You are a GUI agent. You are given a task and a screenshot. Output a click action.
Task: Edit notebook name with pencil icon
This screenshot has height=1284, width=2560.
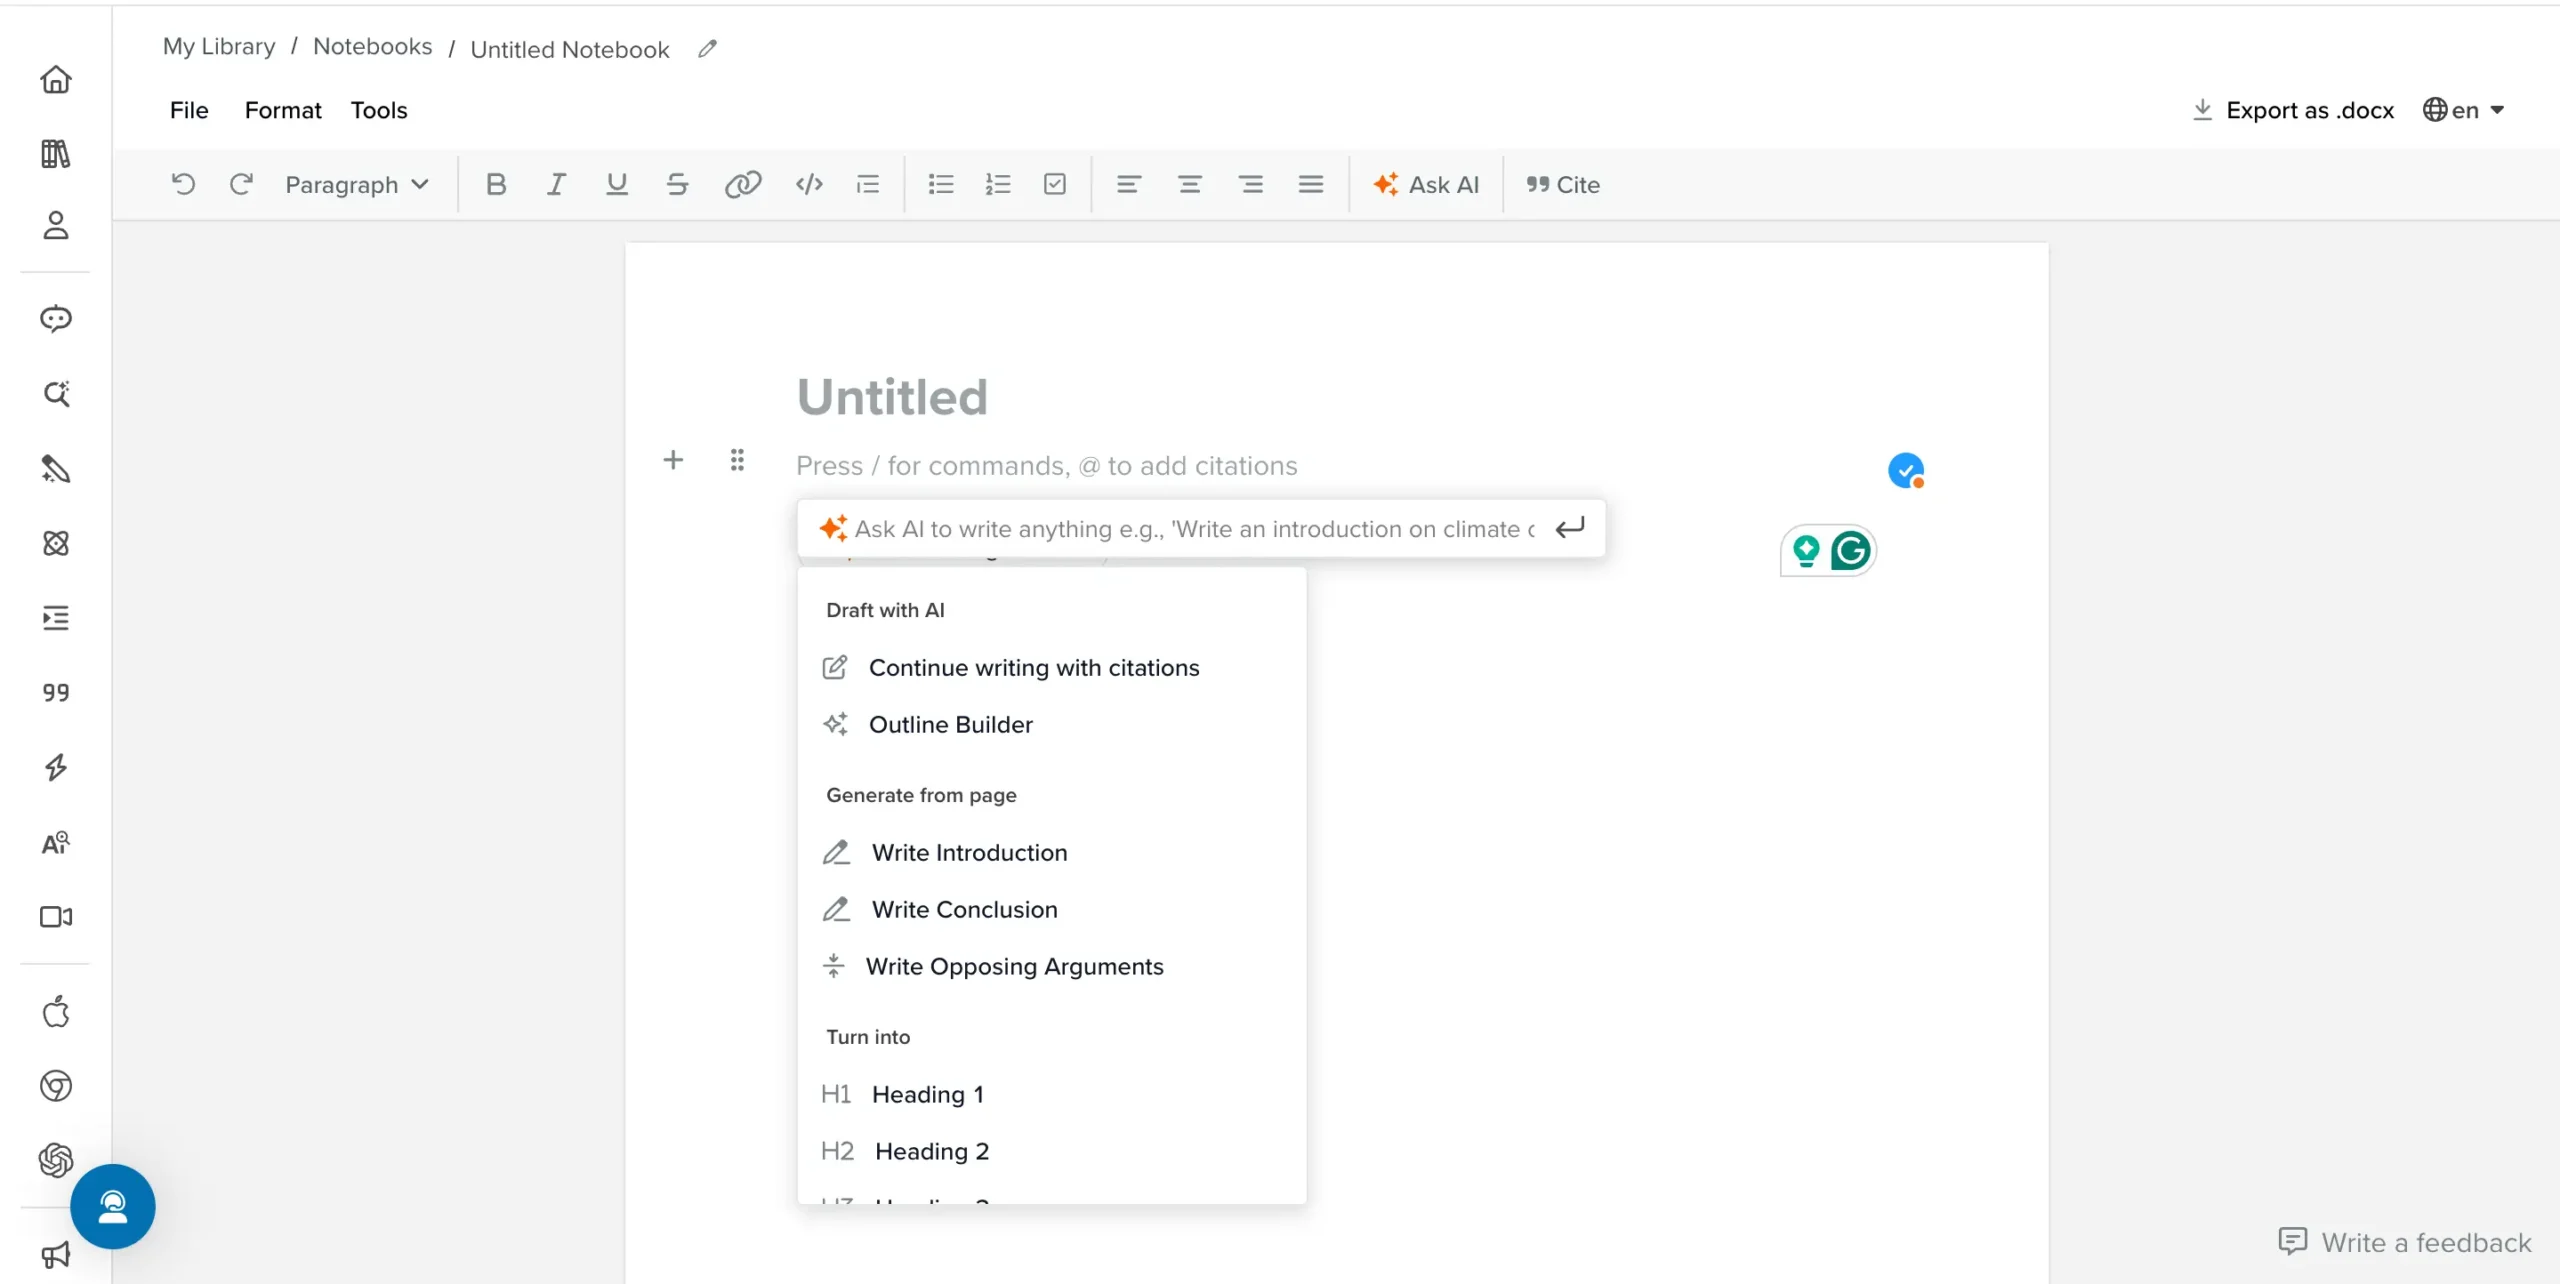click(708, 48)
